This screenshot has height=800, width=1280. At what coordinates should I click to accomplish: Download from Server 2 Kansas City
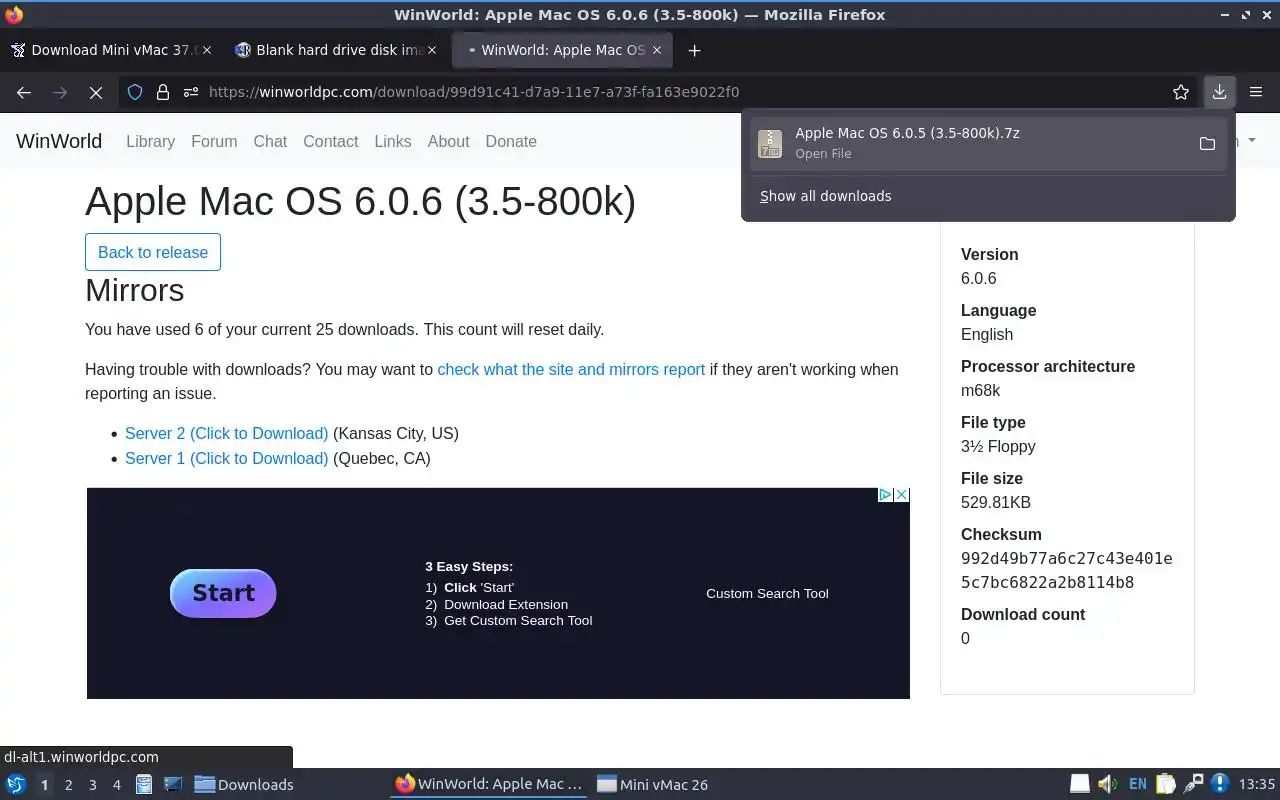[226, 434]
